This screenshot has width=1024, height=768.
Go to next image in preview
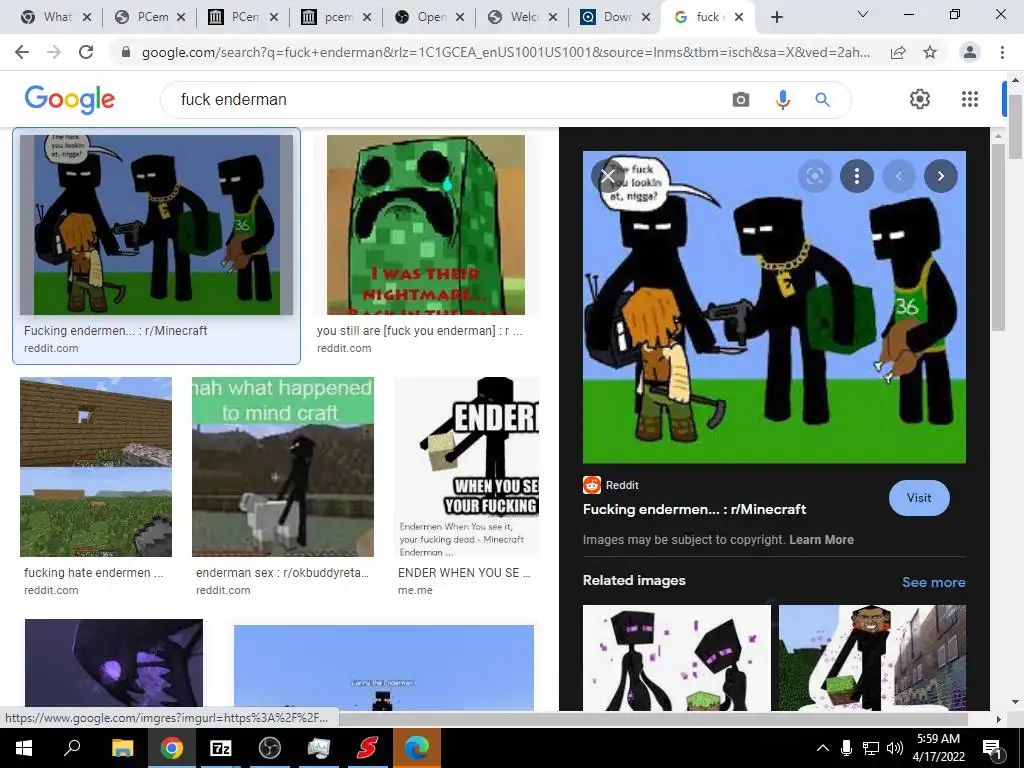[940, 176]
